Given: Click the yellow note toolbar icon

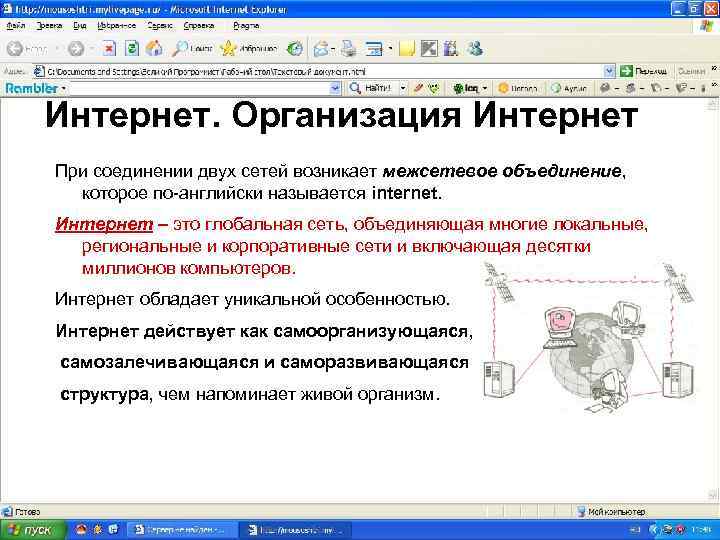Looking at the screenshot, I should click(407, 49).
